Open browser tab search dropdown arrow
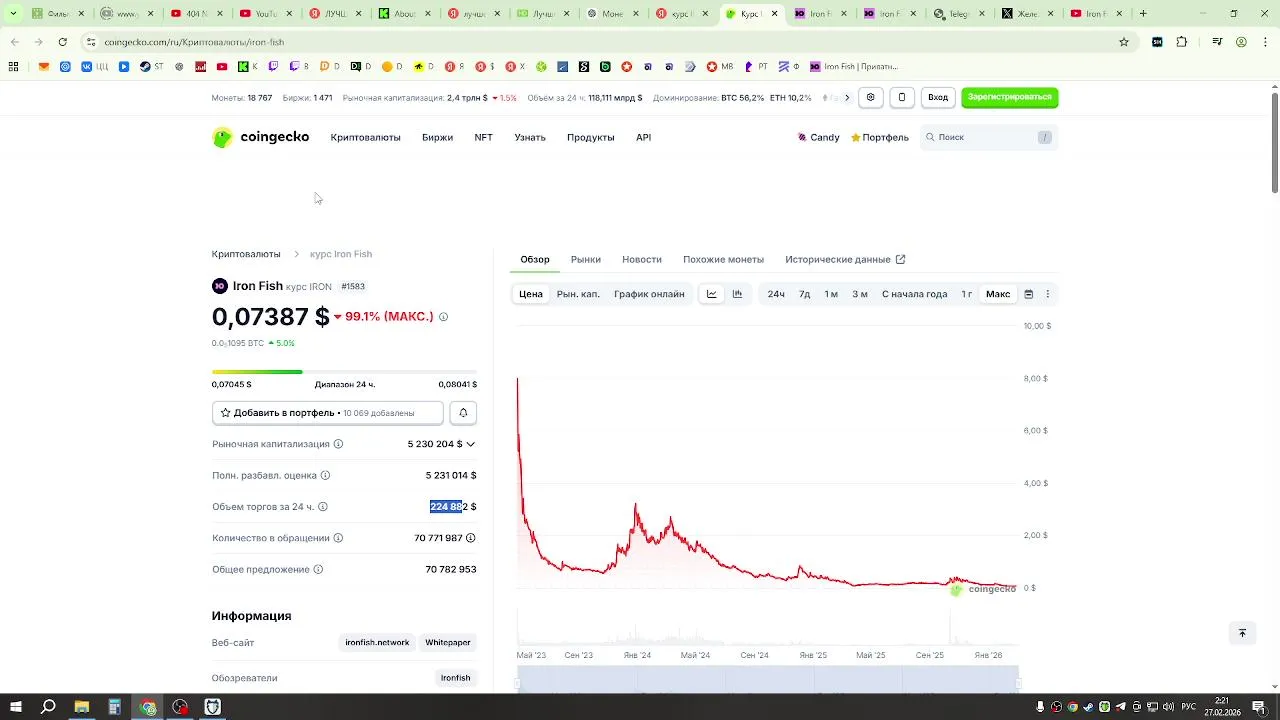 tap(13, 14)
